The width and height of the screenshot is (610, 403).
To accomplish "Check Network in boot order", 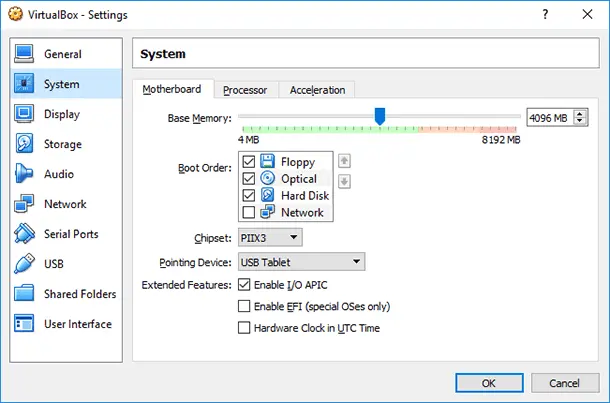I will tap(249, 212).
